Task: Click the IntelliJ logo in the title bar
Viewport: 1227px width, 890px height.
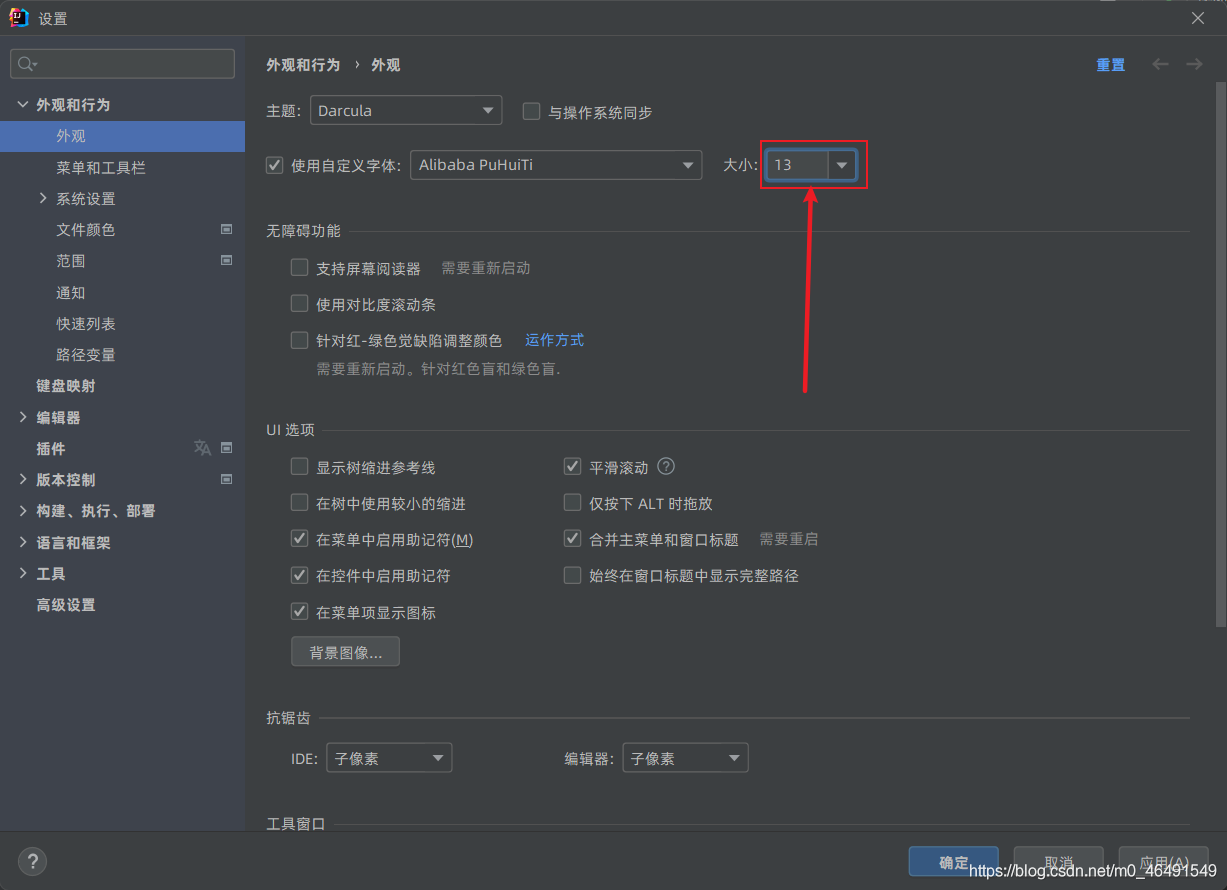Action: [18, 17]
